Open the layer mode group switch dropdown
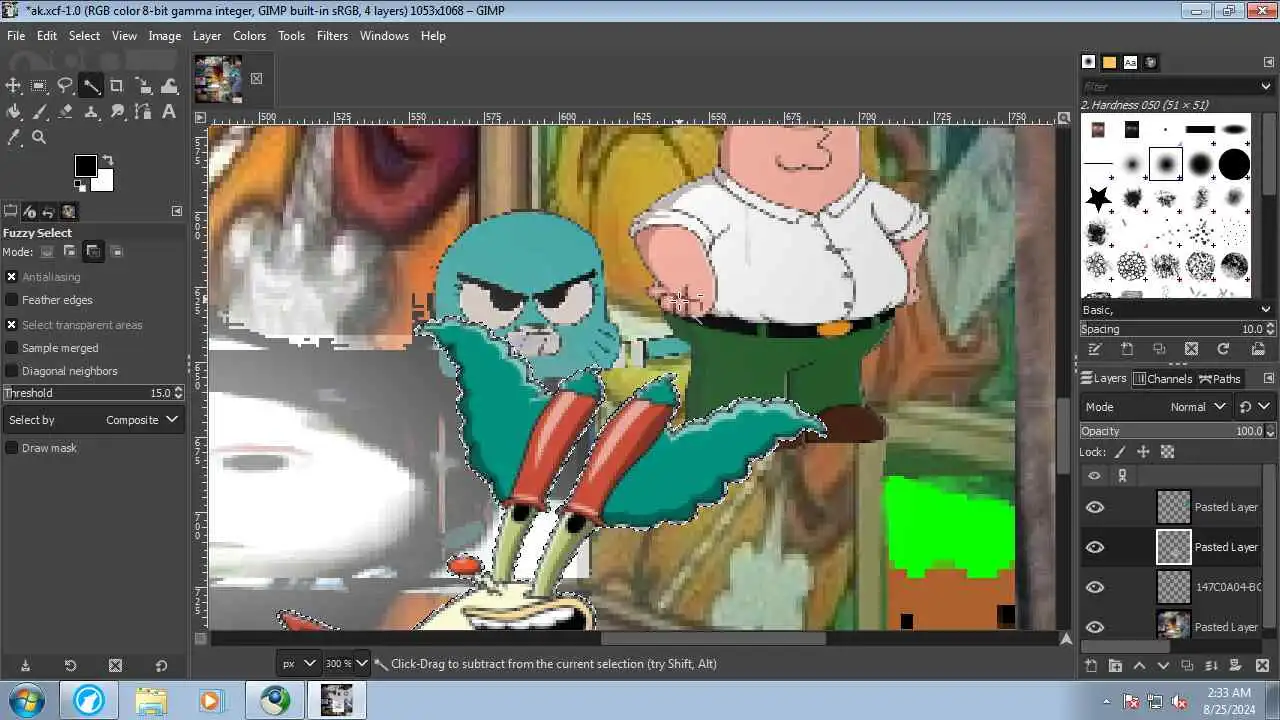The height and width of the screenshot is (720, 1280). tap(1254, 407)
